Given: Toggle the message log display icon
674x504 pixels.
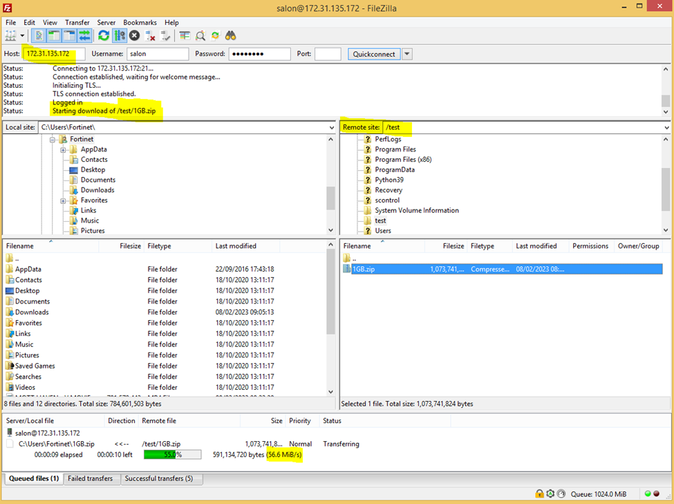Looking at the screenshot, I should point(40,36).
